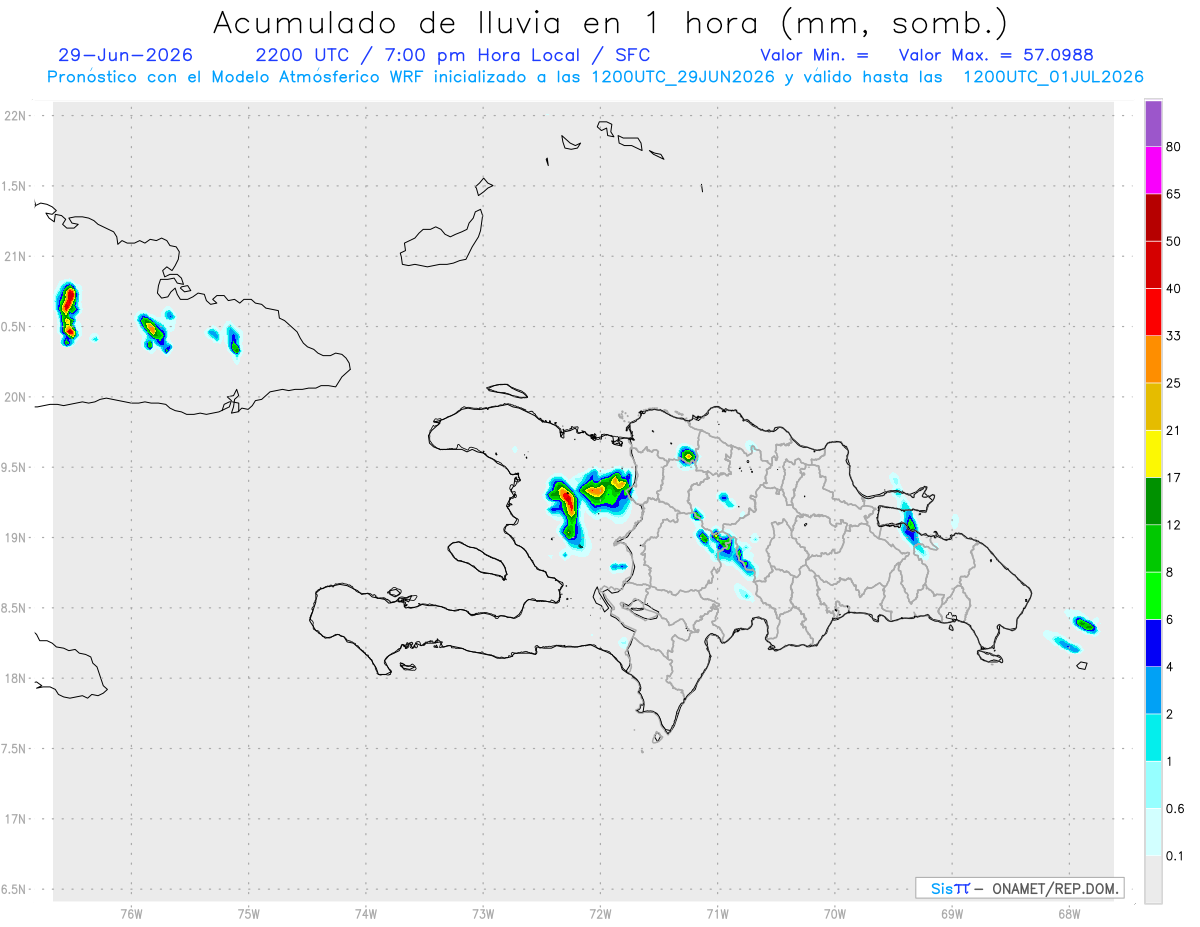The height and width of the screenshot is (927, 1200).
Task: Select the magenta swatch between 65 and 80
Action: [x=1153, y=170]
